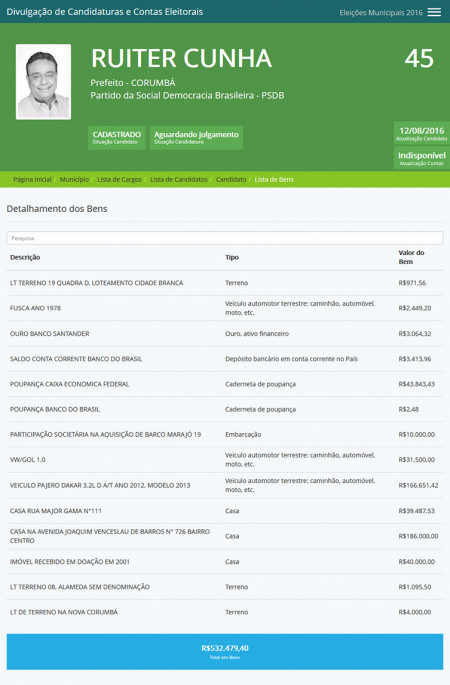Select PARTICIPAÇÃO SOCIETÁRIA BARCO MARAJÓ 19 row
The height and width of the screenshot is (685, 450).
tap(225, 434)
